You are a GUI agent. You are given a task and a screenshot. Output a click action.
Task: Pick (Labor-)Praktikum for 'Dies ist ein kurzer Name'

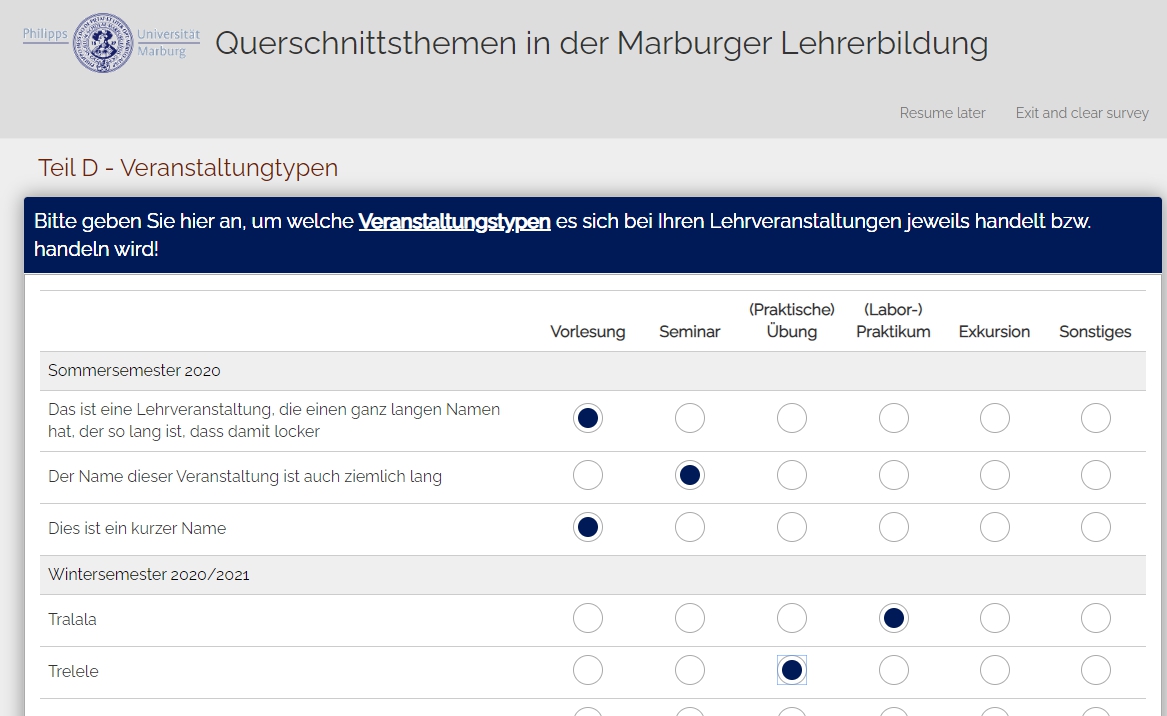click(894, 527)
